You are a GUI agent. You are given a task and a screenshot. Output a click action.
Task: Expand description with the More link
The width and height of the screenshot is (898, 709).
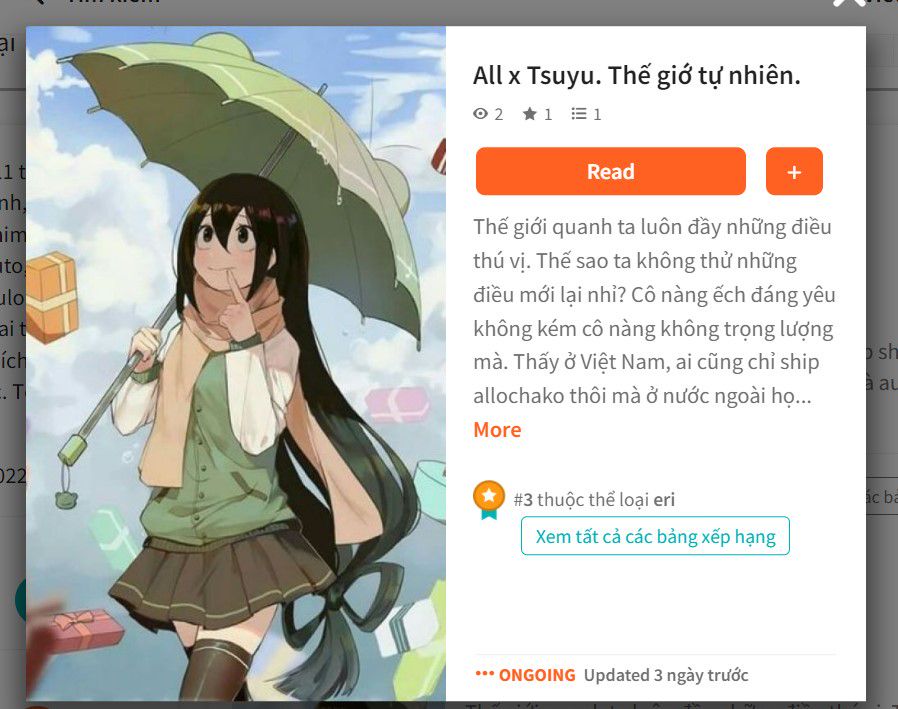click(x=497, y=430)
